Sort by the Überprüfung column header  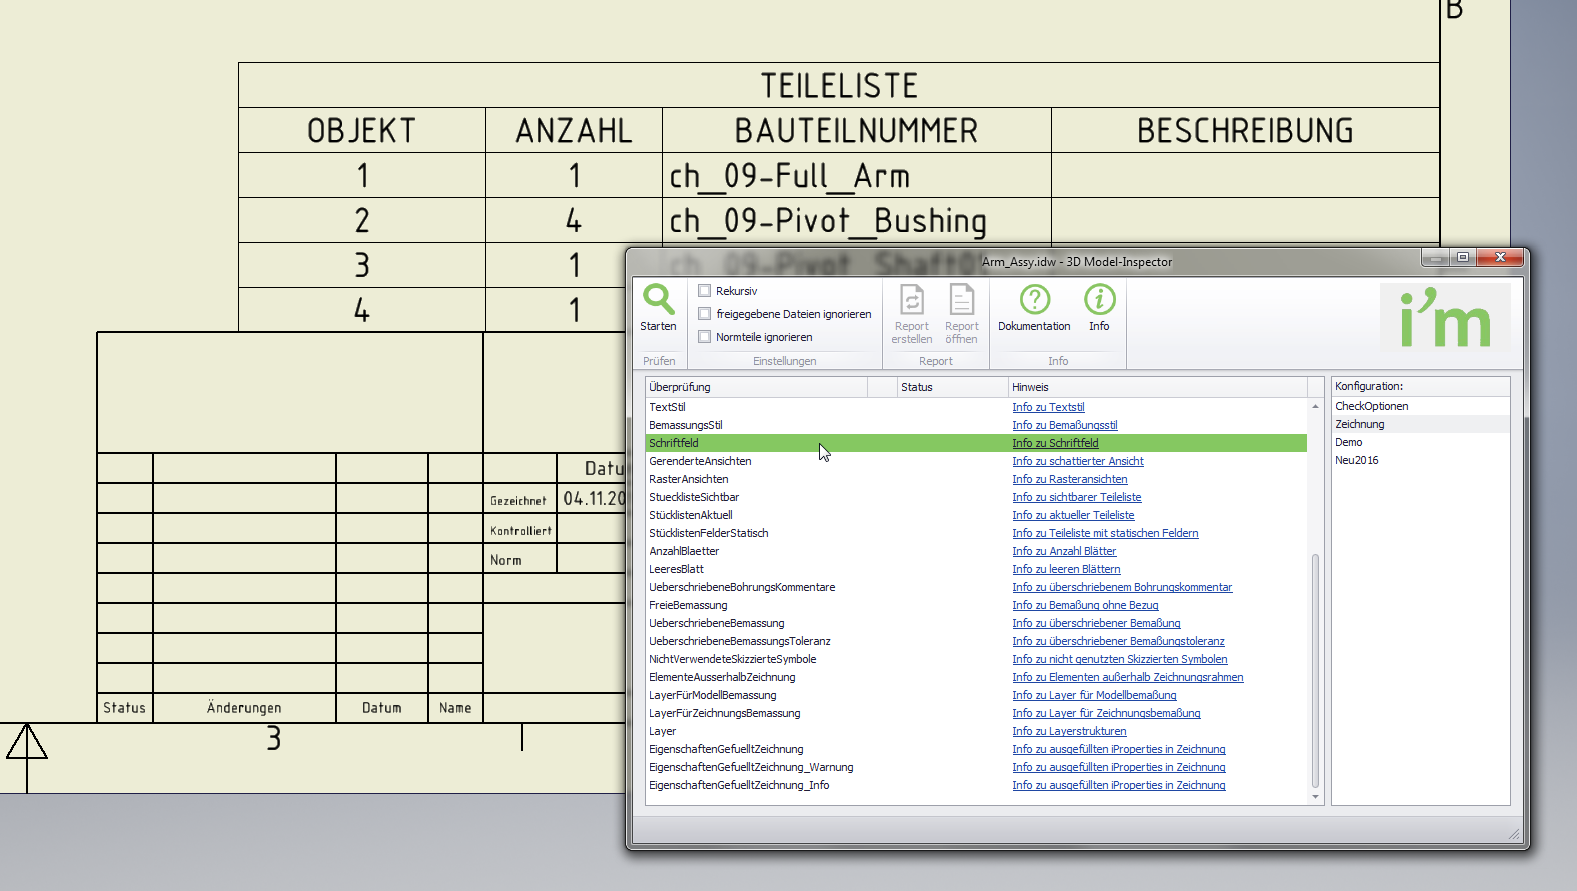[x=757, y=387]
